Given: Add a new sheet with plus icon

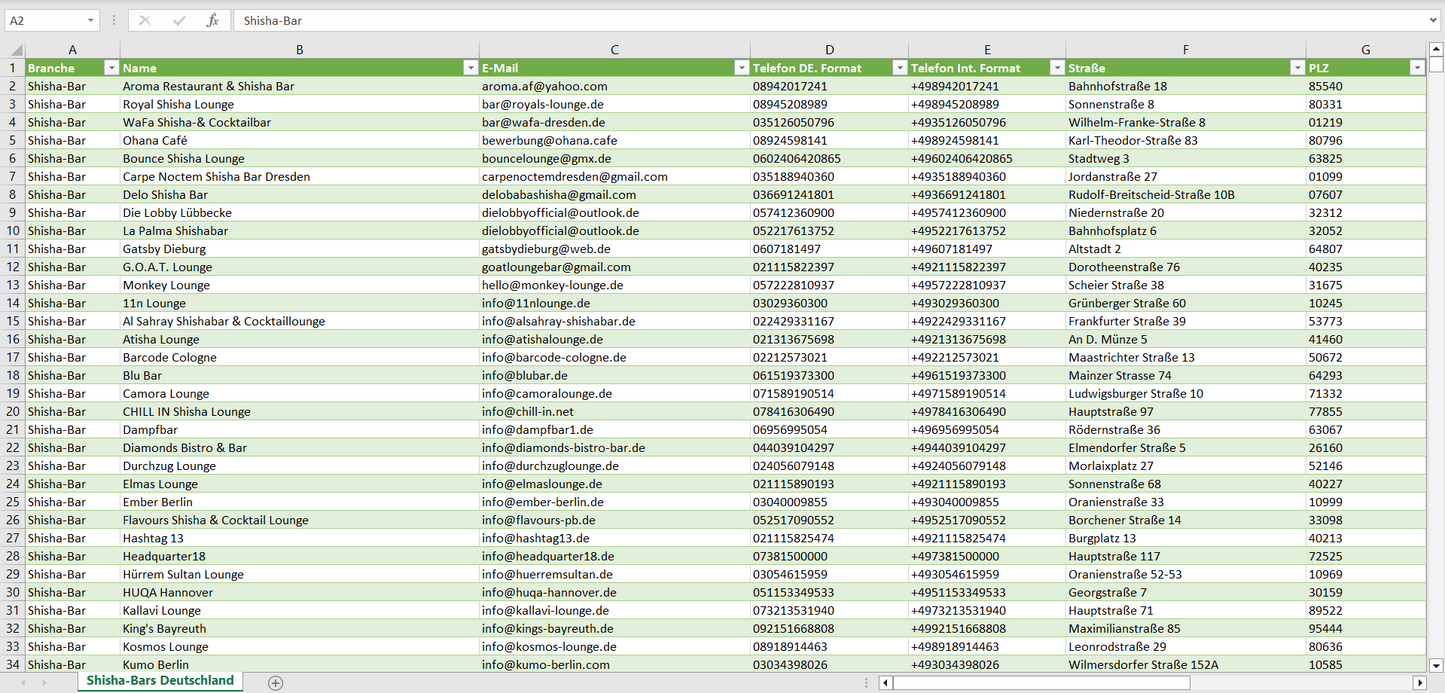Looking at the screenshot, I should (276, 683).
